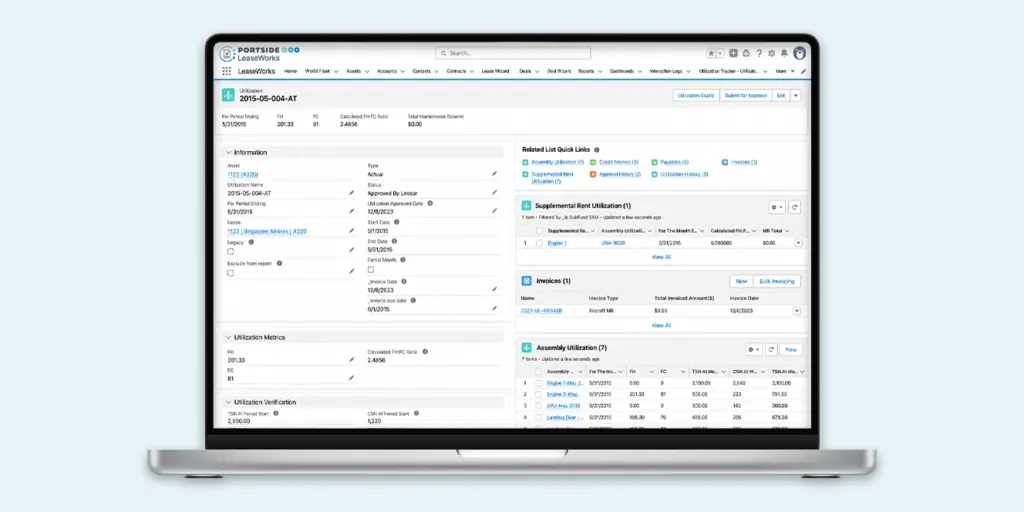Click in the global Search box
Image resolution: width=1024 pixels, height=512 pixels.
coord(513,53)
